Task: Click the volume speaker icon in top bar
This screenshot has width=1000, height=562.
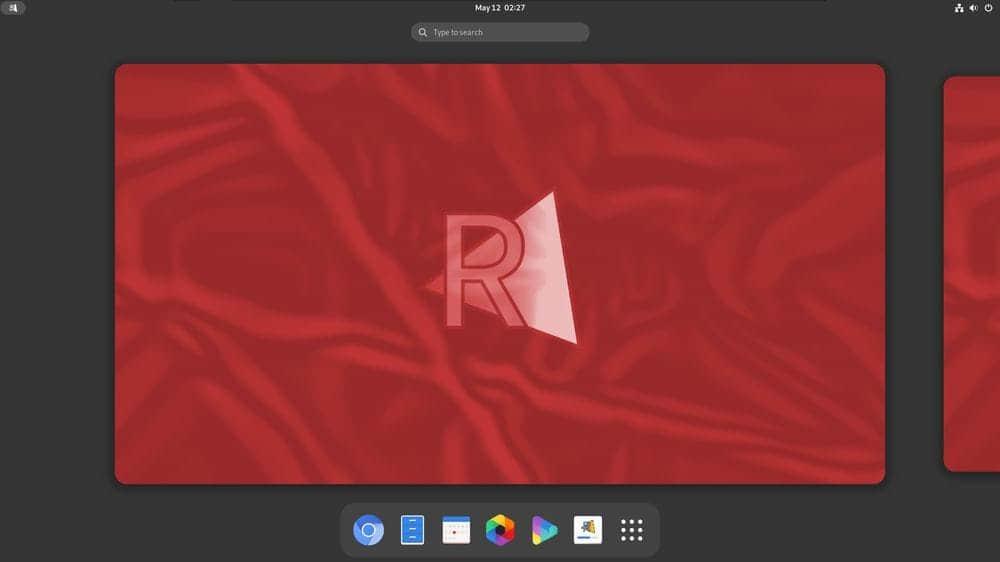Action: tap(973, 8)
